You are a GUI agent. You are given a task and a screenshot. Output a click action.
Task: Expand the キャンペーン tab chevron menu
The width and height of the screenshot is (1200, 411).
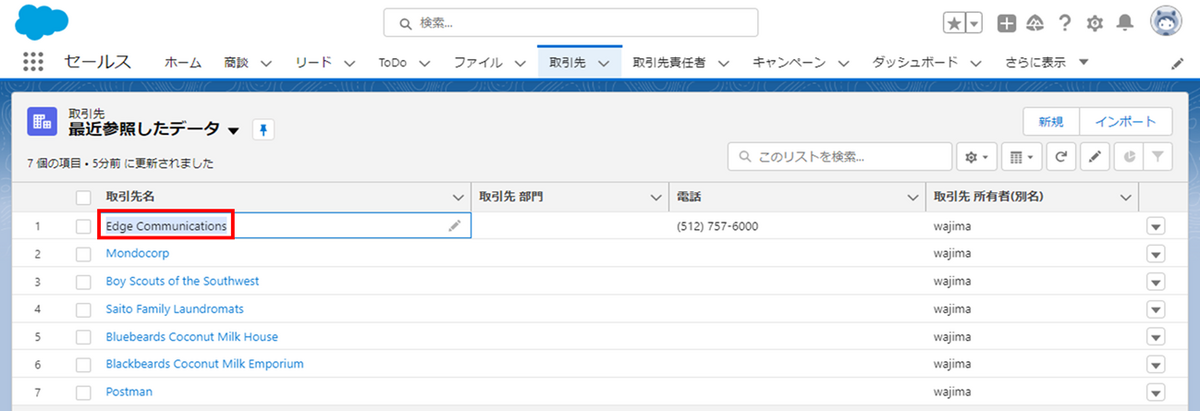pos(842,63)
